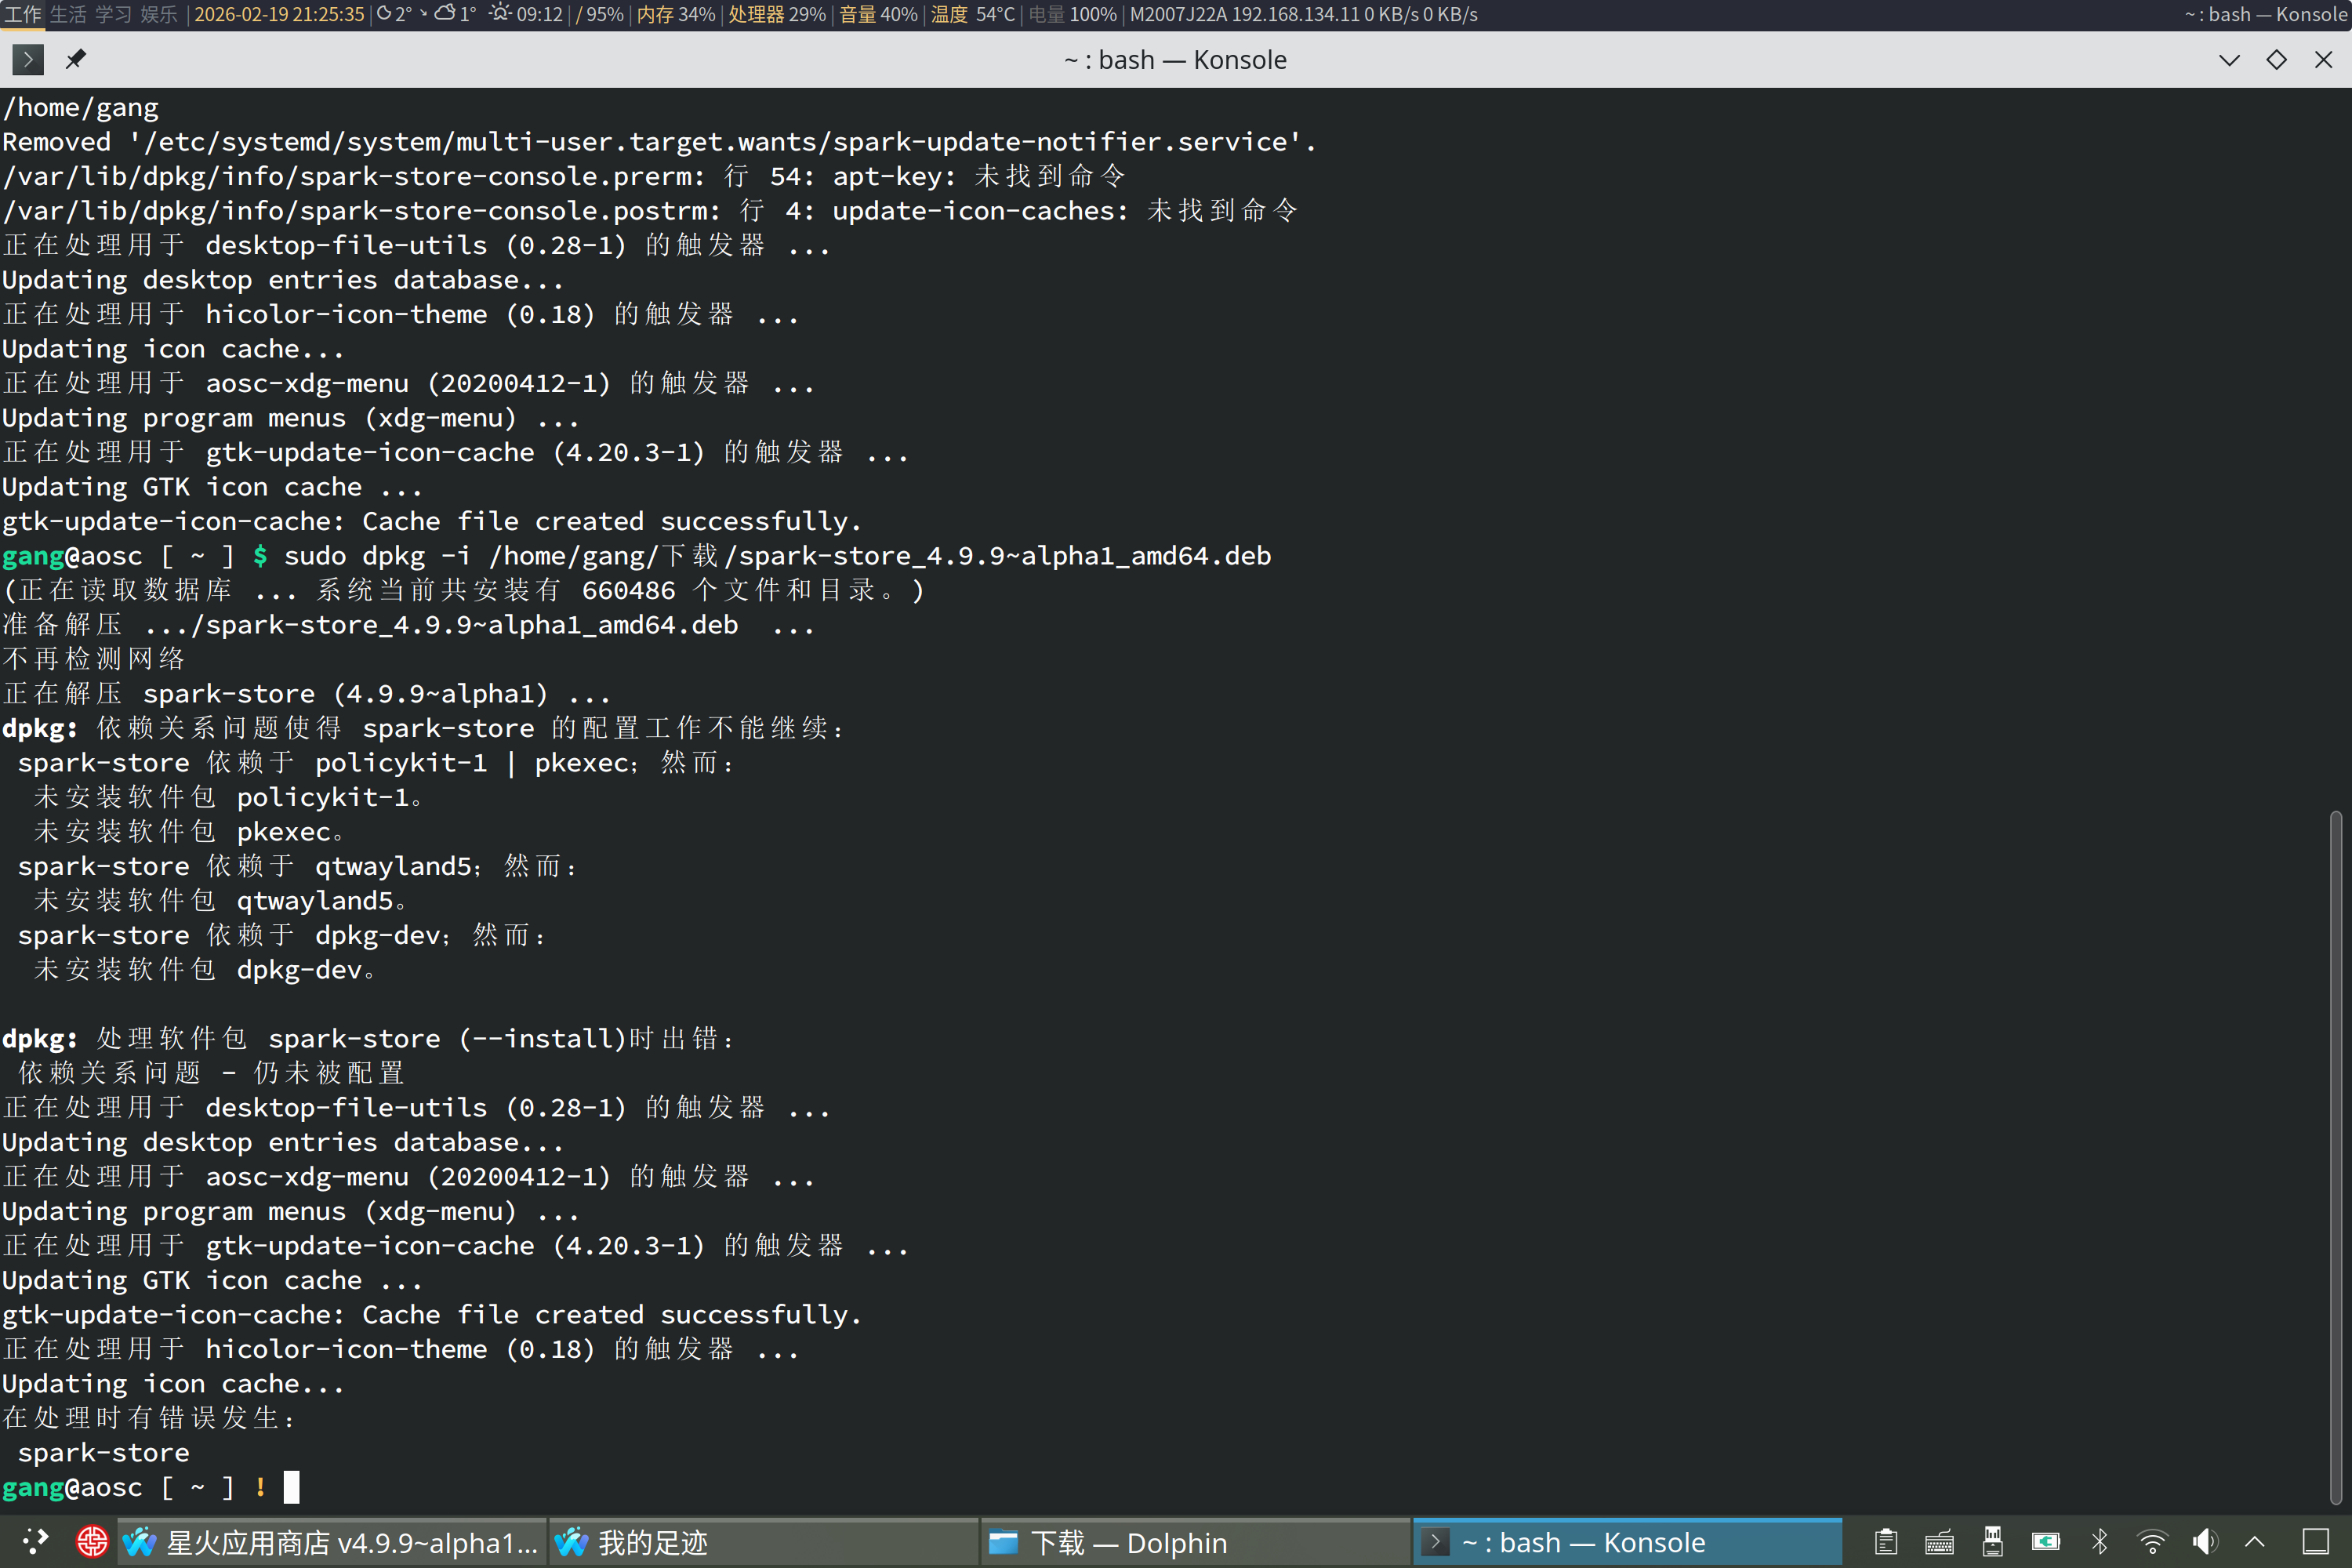The image size is (2352, 1568).
Task: Click 内存 34% memory indicator
Action: (676, 14)
